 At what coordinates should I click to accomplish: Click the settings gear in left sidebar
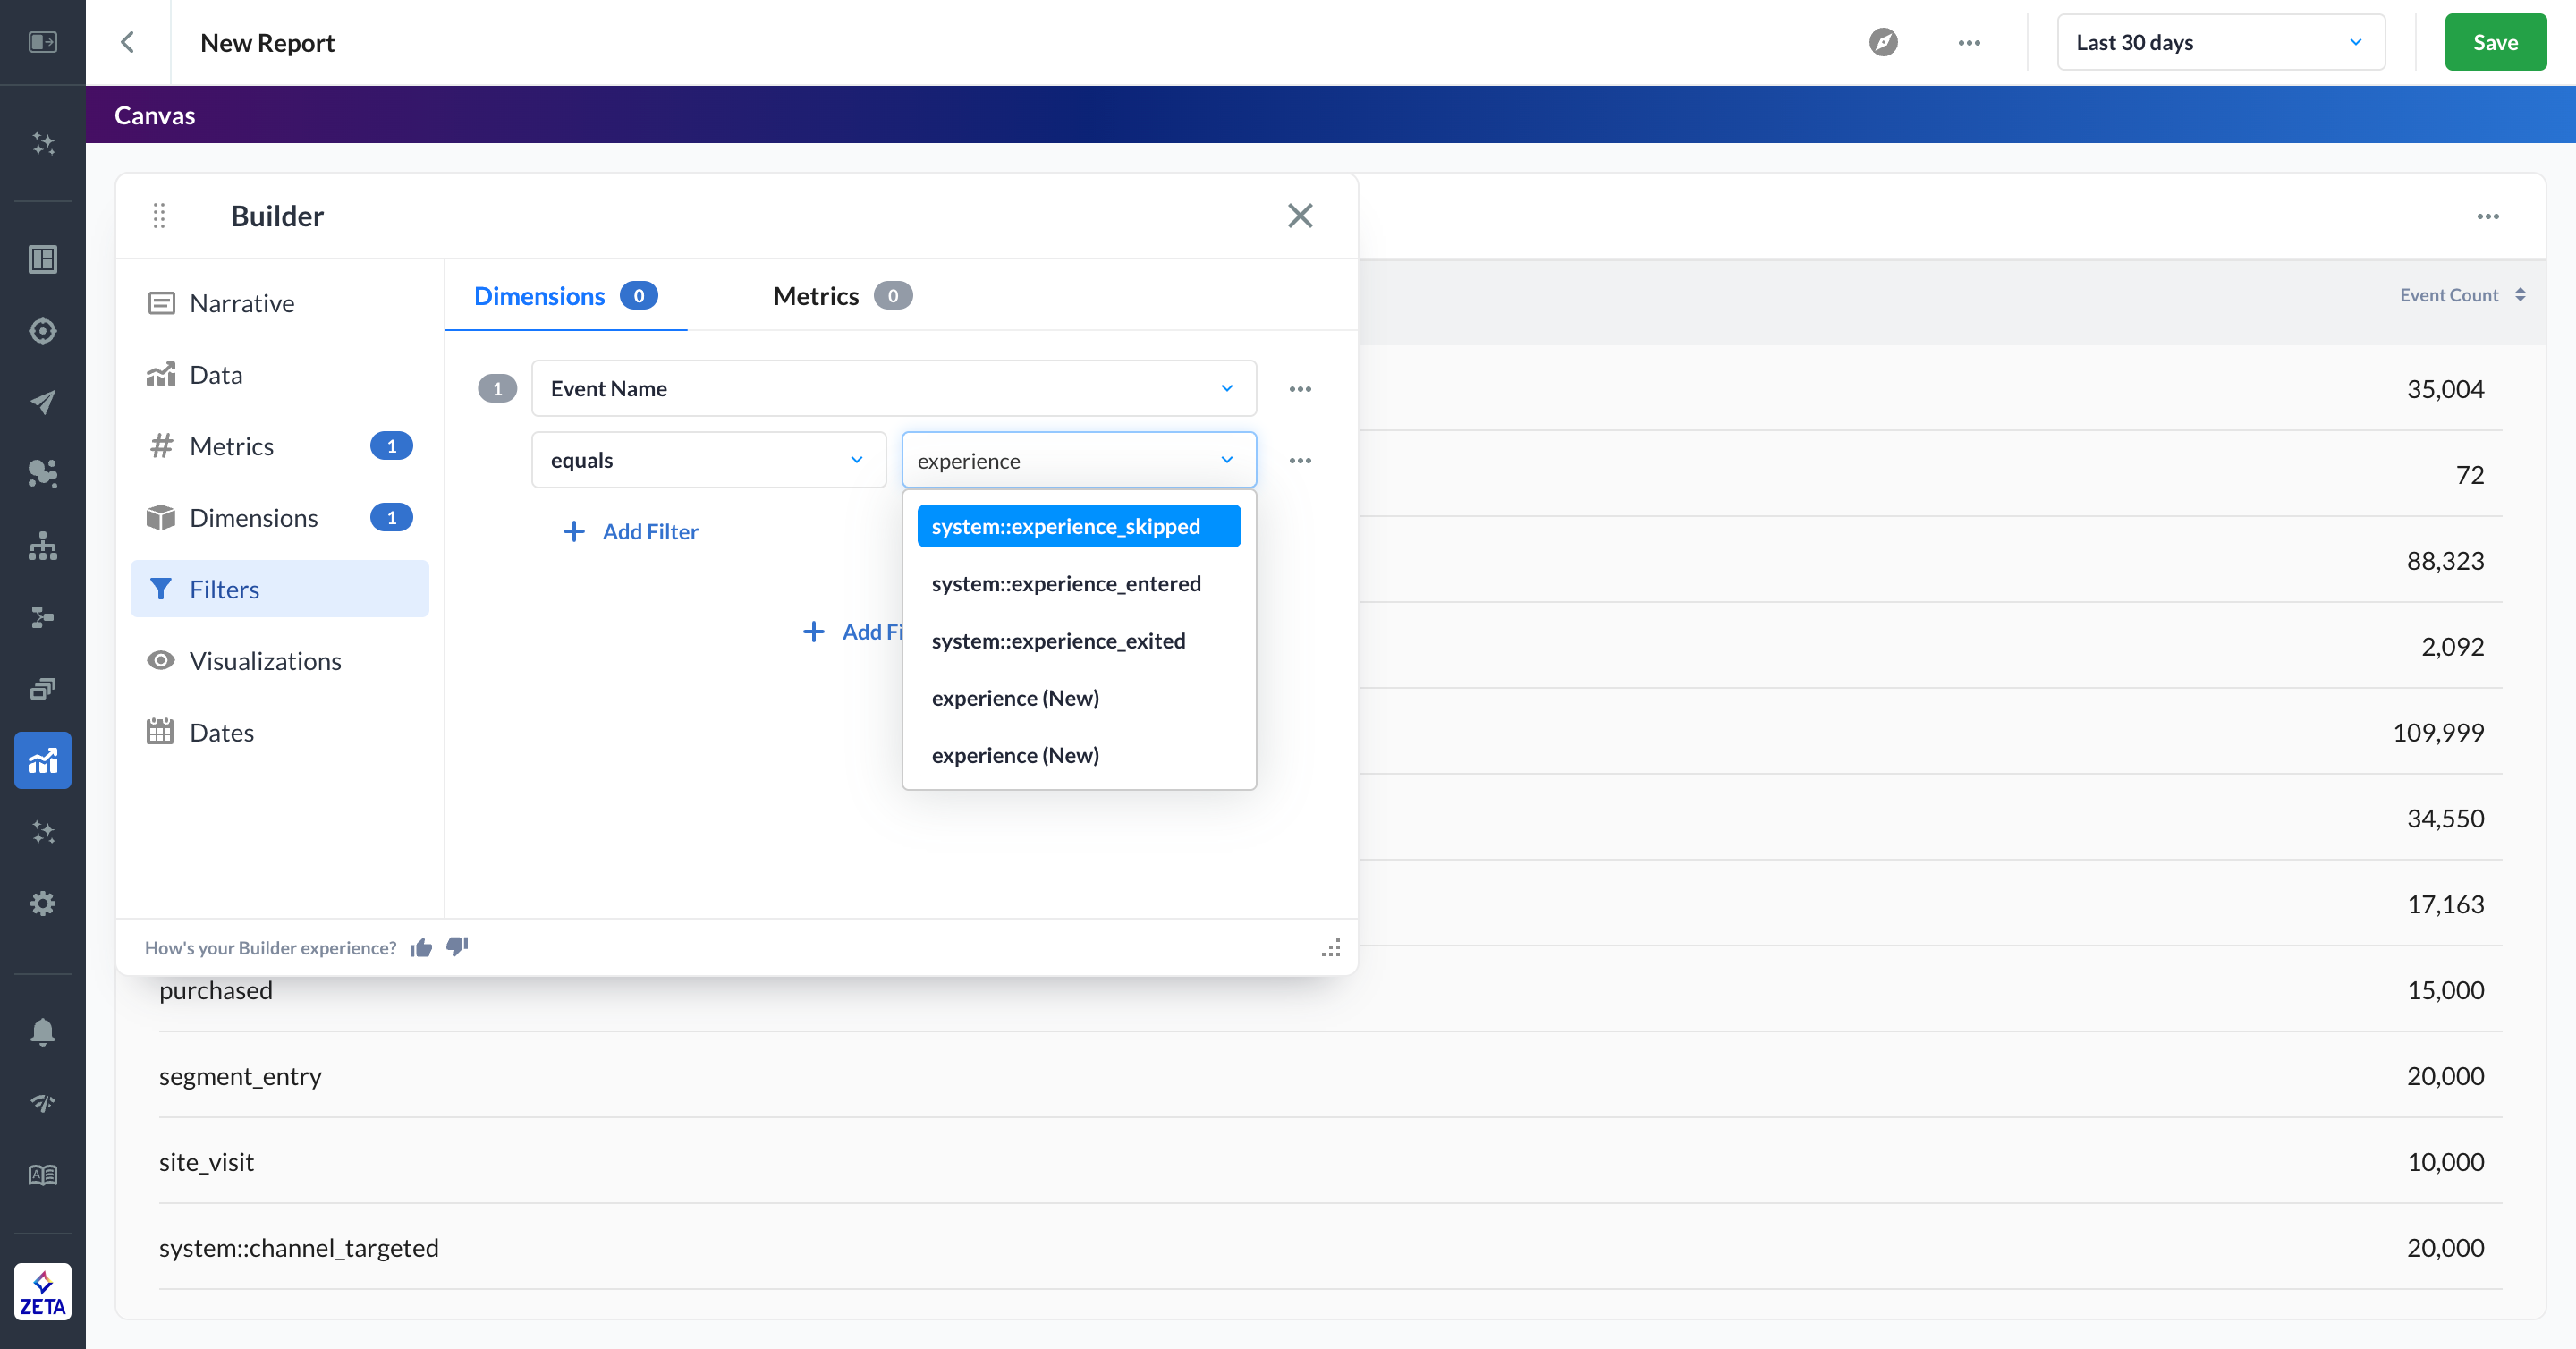point(42,903)
